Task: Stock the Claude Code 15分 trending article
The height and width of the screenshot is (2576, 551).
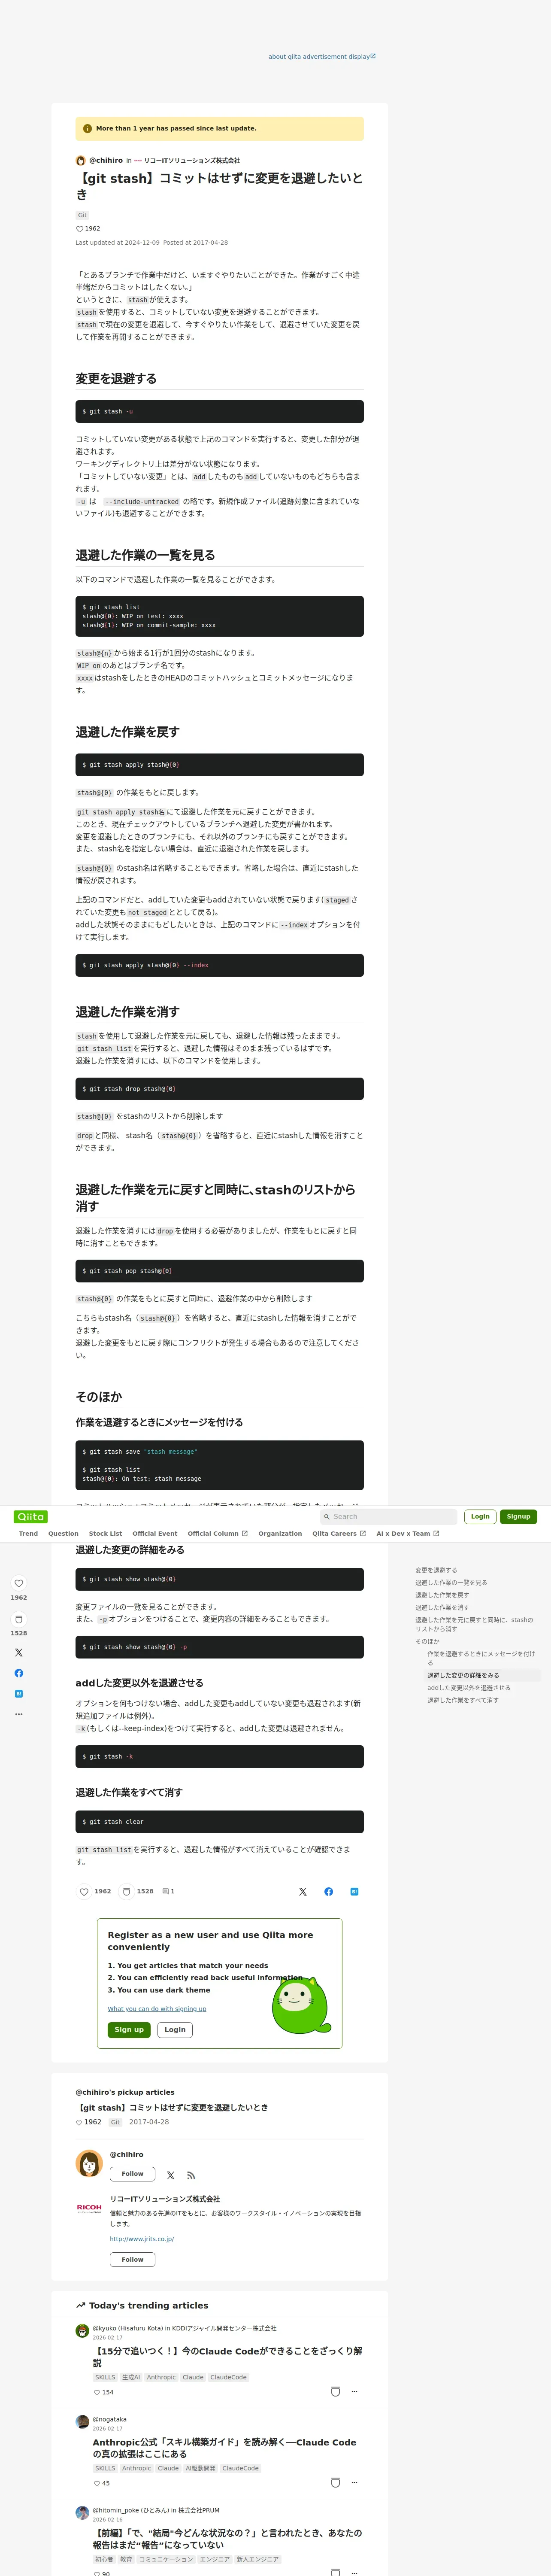Action: point(335,2392)
